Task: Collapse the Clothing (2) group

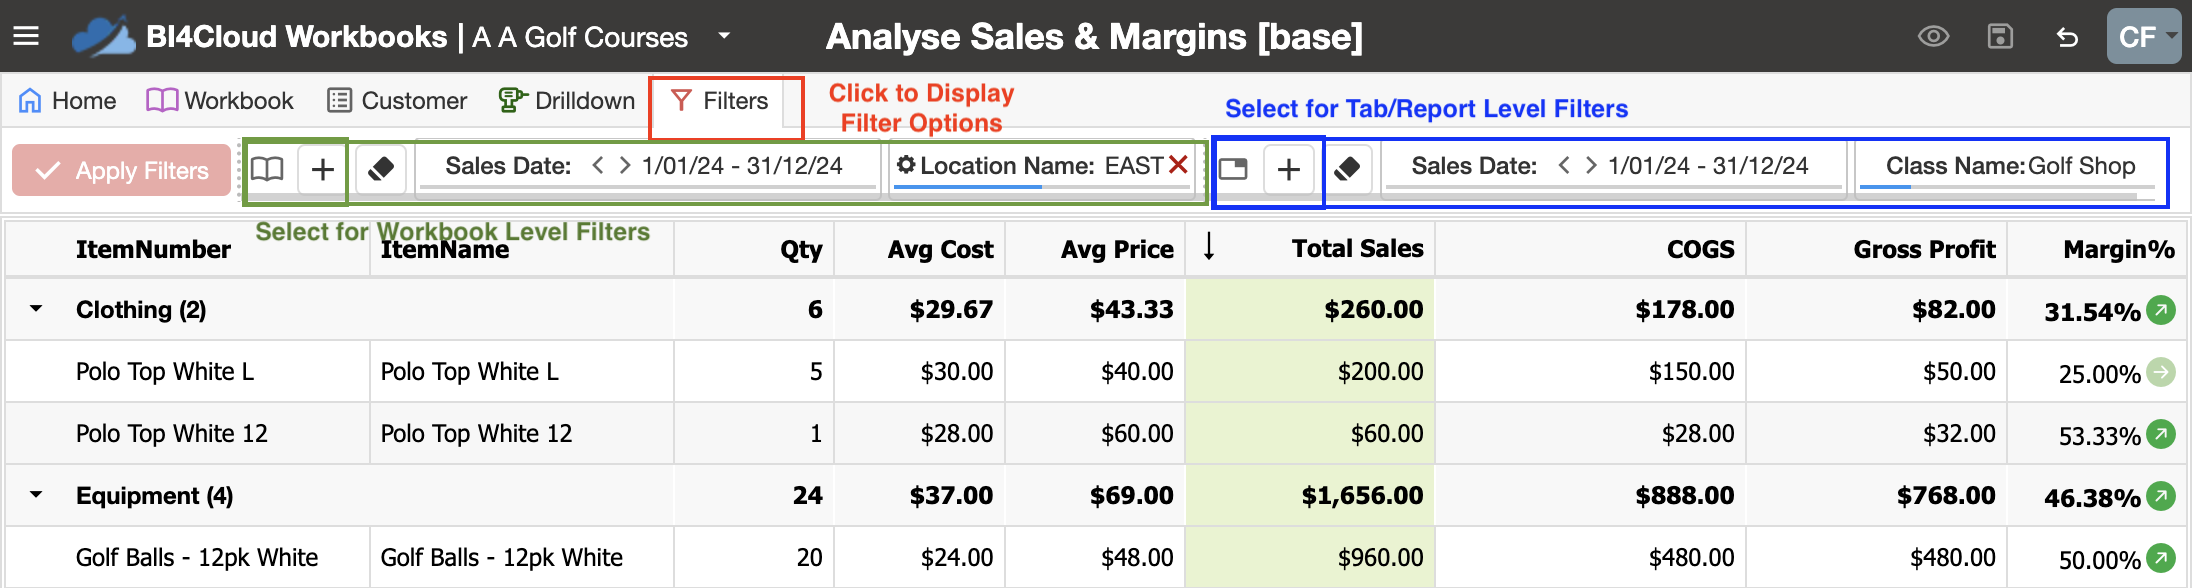Action: tap(36, 309)
